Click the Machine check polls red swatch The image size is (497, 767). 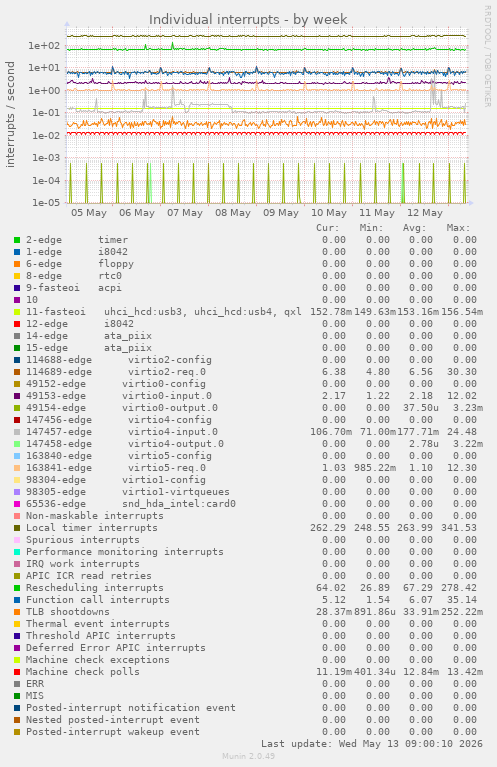coord(17,672)
